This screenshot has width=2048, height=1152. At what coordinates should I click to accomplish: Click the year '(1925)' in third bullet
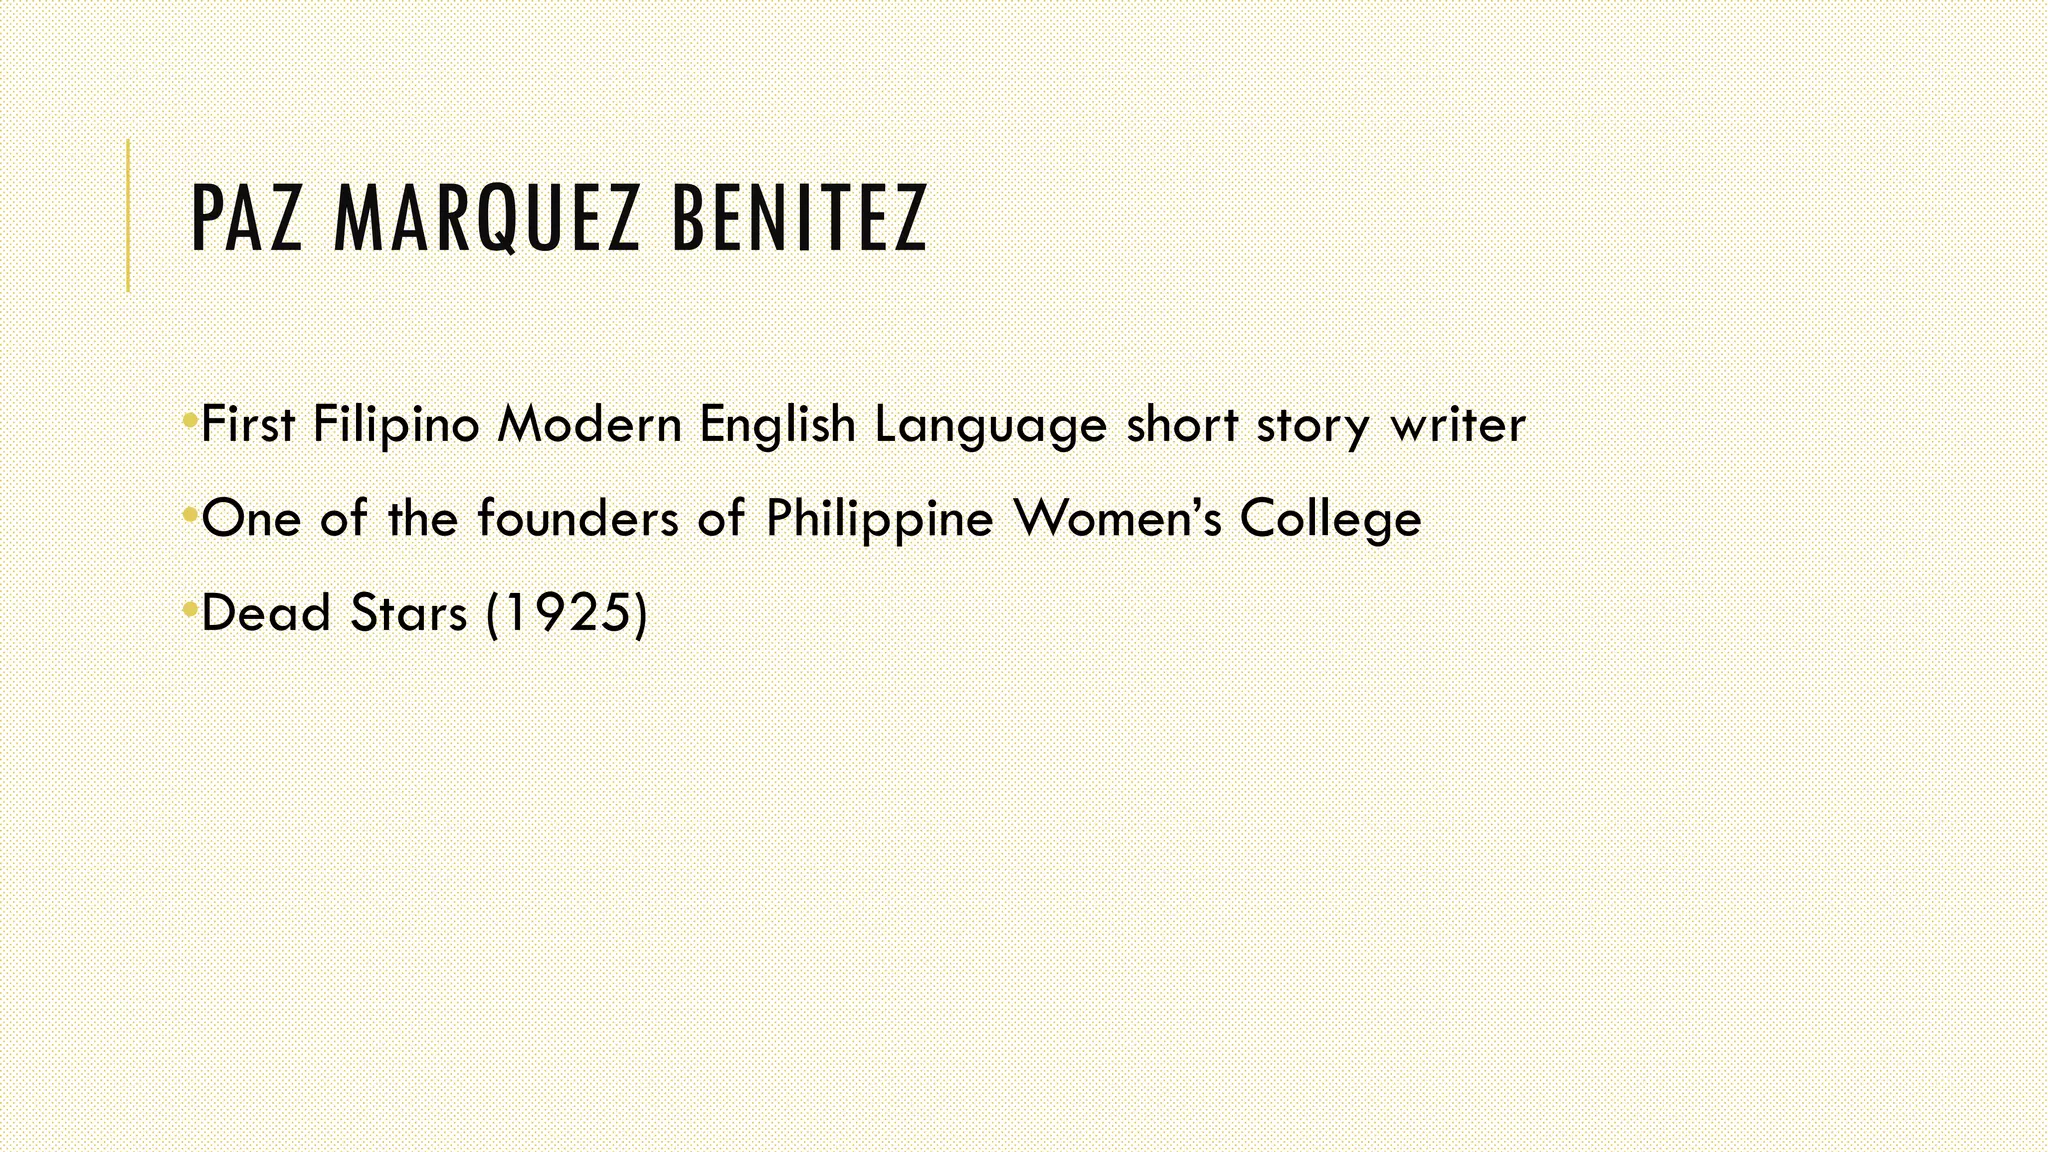coord(567,613)
